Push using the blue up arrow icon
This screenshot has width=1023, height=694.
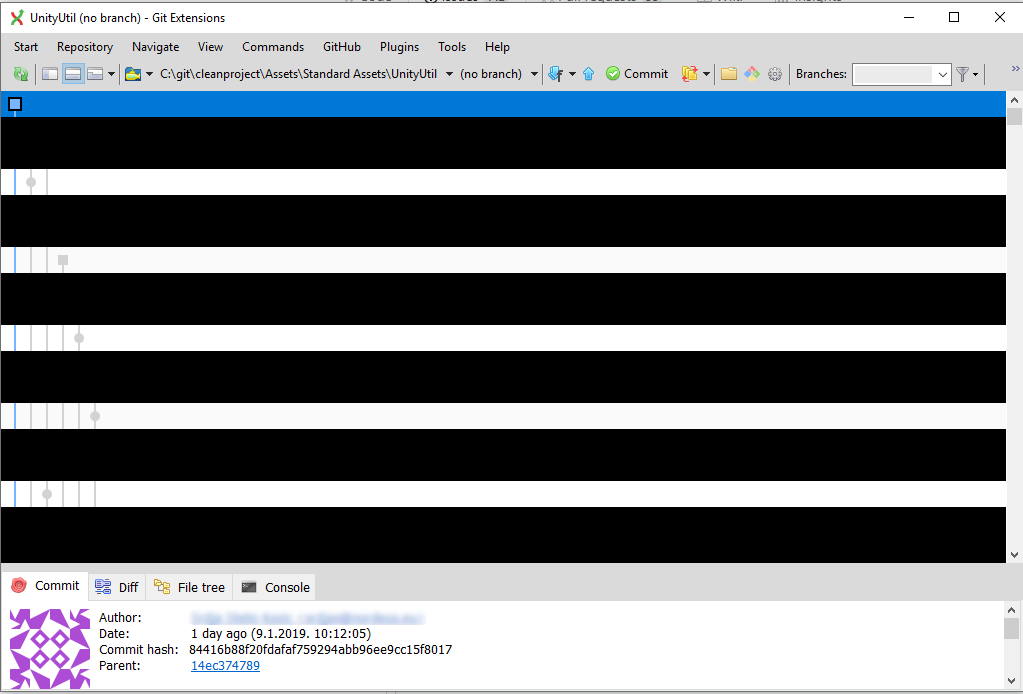tap(588, 74)
